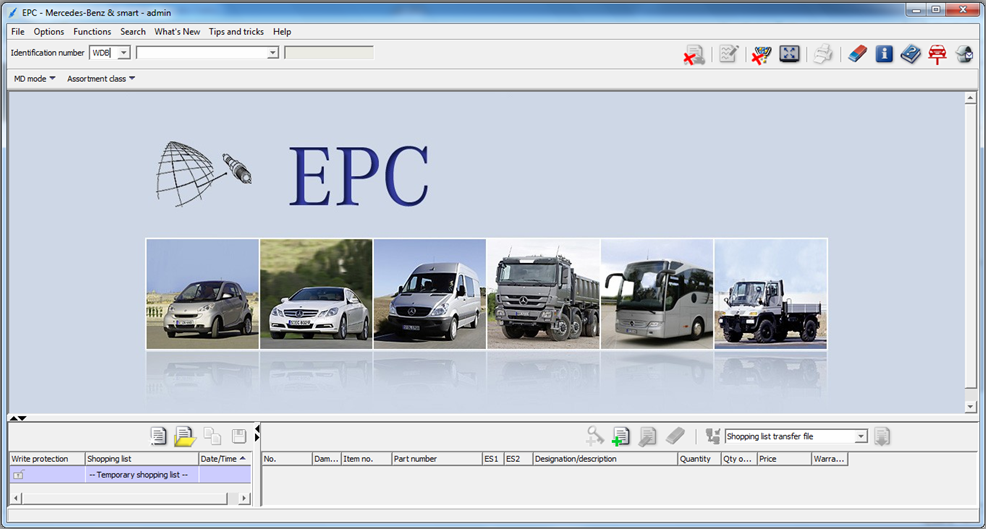Click the copy shopping list icon
986x529 pixels.
[213, 436]
